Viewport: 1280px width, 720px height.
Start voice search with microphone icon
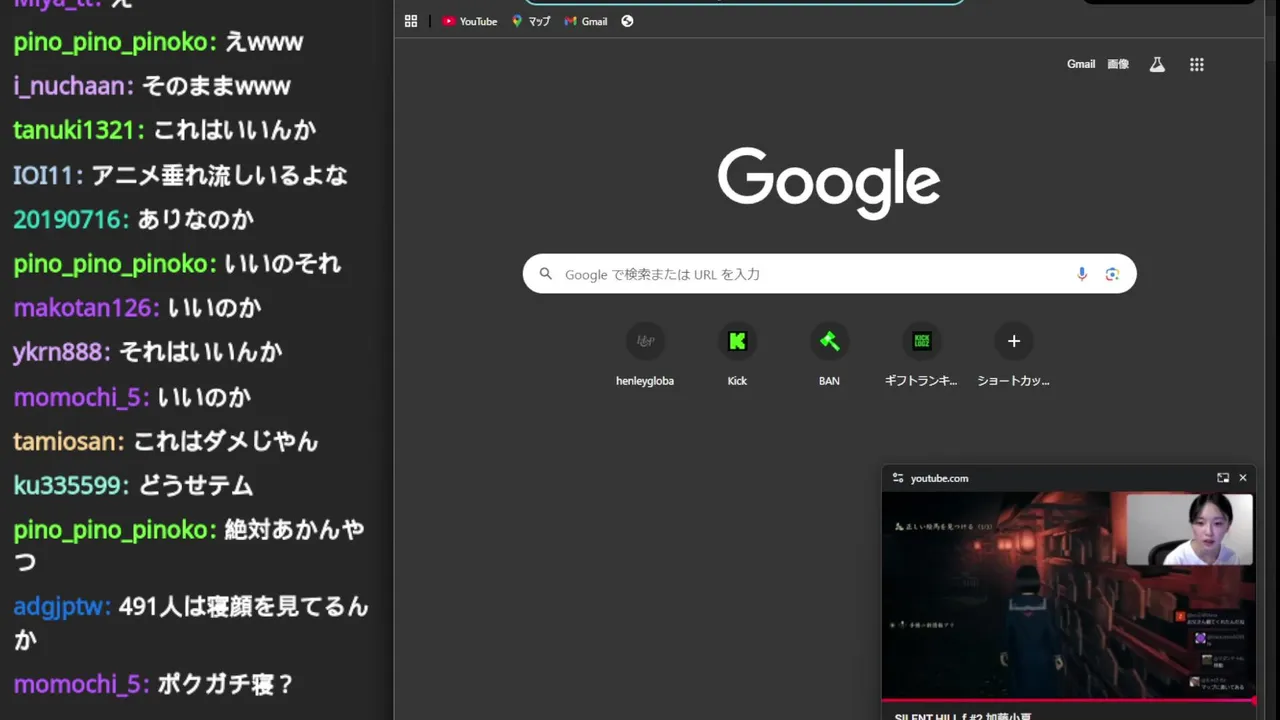(1082, 274)
